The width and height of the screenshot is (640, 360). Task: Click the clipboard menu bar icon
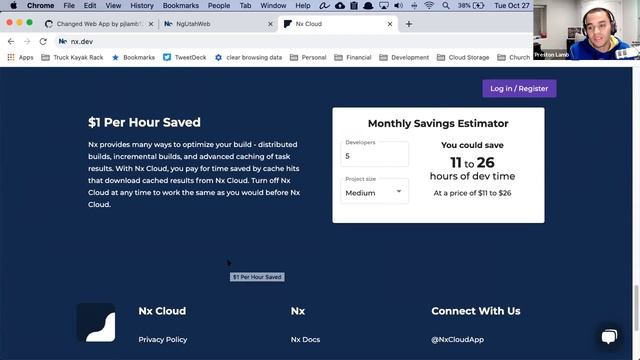354,5
